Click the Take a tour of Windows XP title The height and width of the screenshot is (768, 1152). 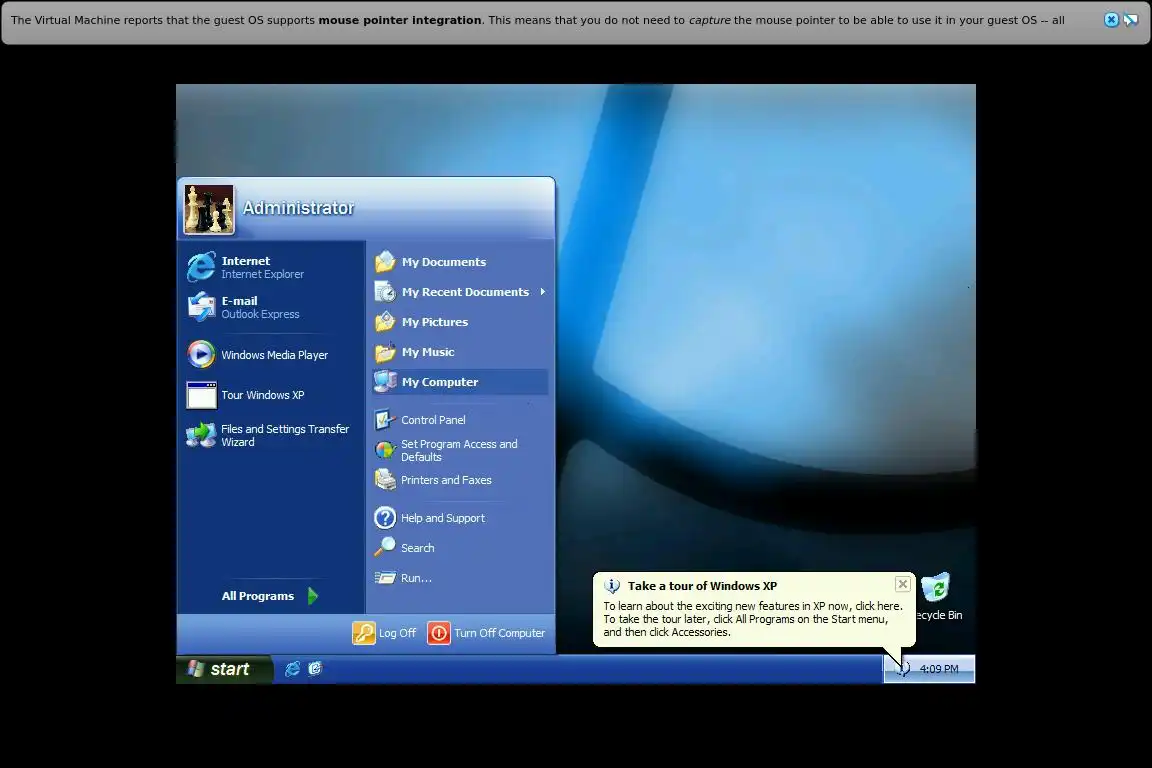[x=702, y=586]
